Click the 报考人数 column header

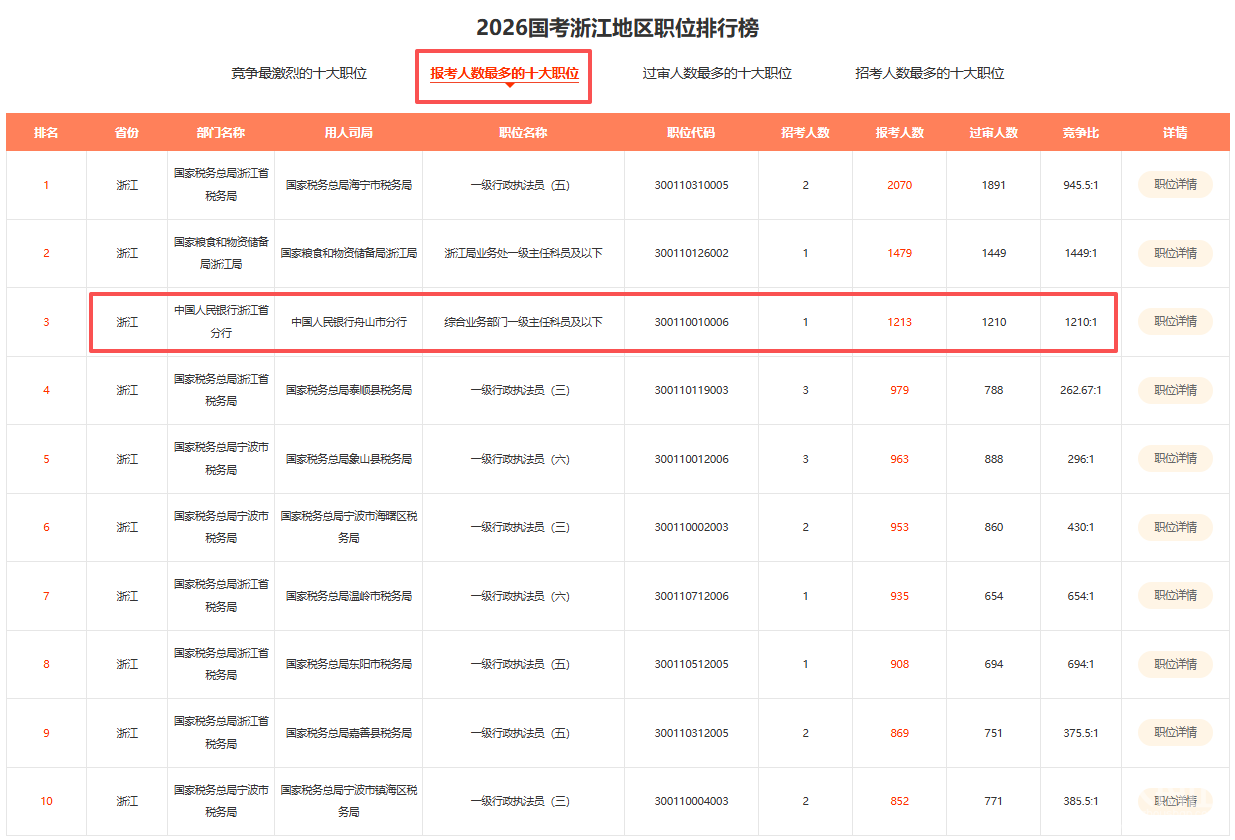click(899, 133)
